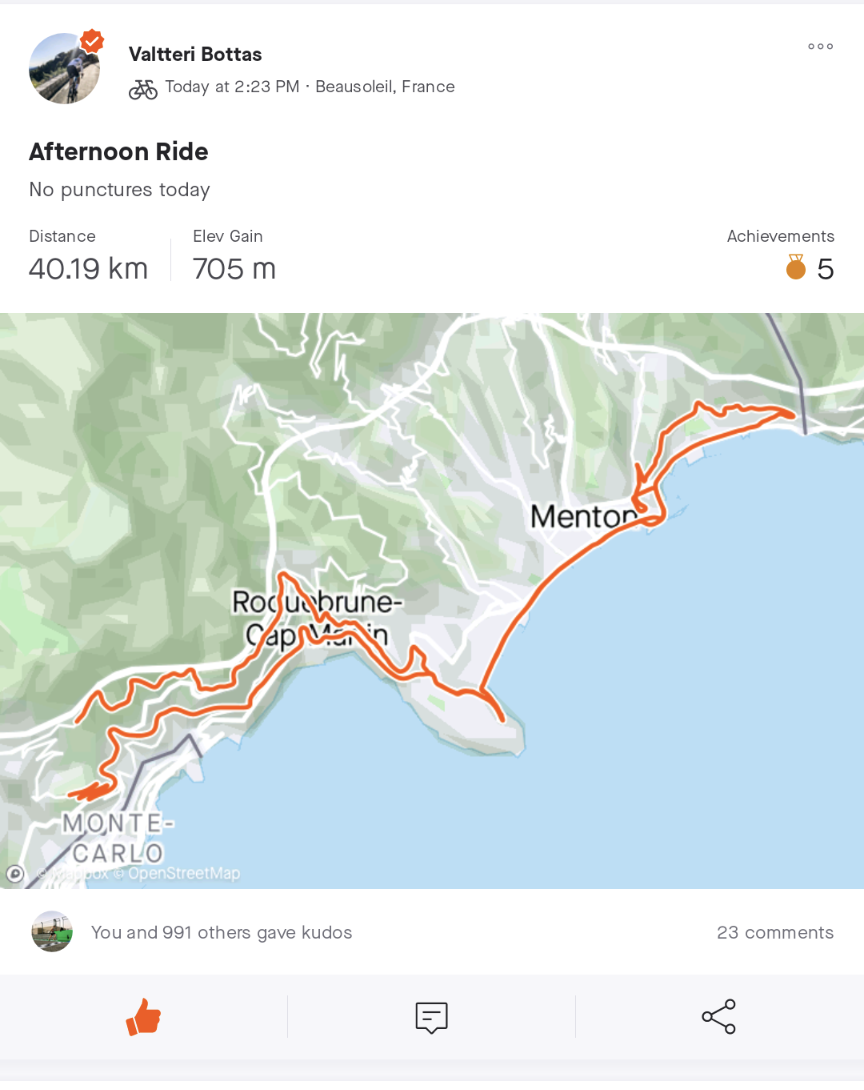Image resolution: width=864 pixels, height=1090 pixels.
Task: Open the comment icon below the map
Action: 431,1017
